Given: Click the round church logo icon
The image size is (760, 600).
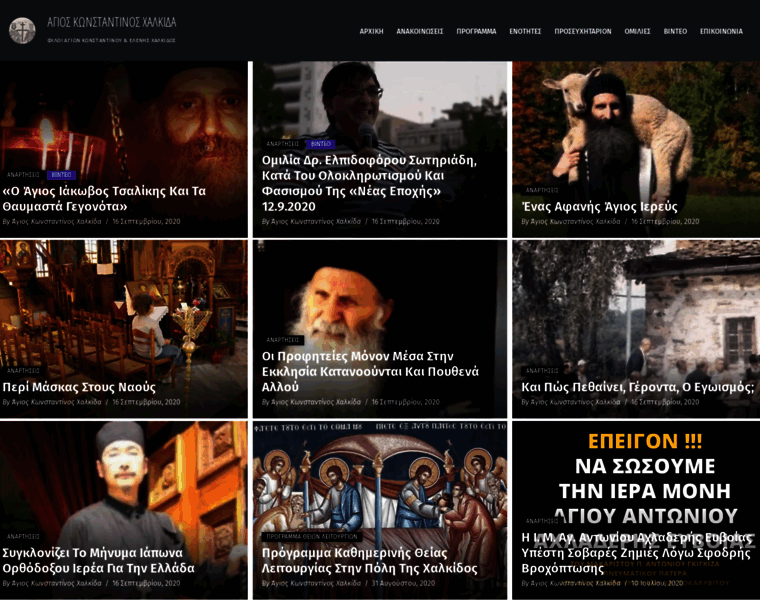Looking at the screenshot, I should coord(22,31).
